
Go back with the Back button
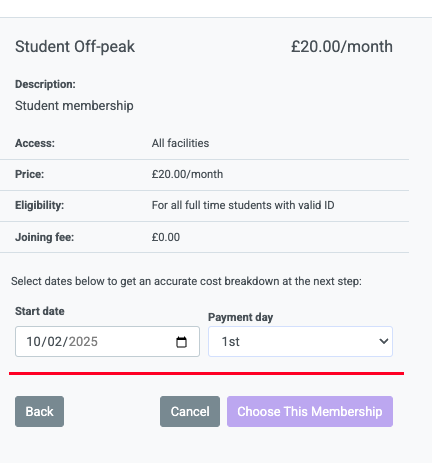[39, 411]
